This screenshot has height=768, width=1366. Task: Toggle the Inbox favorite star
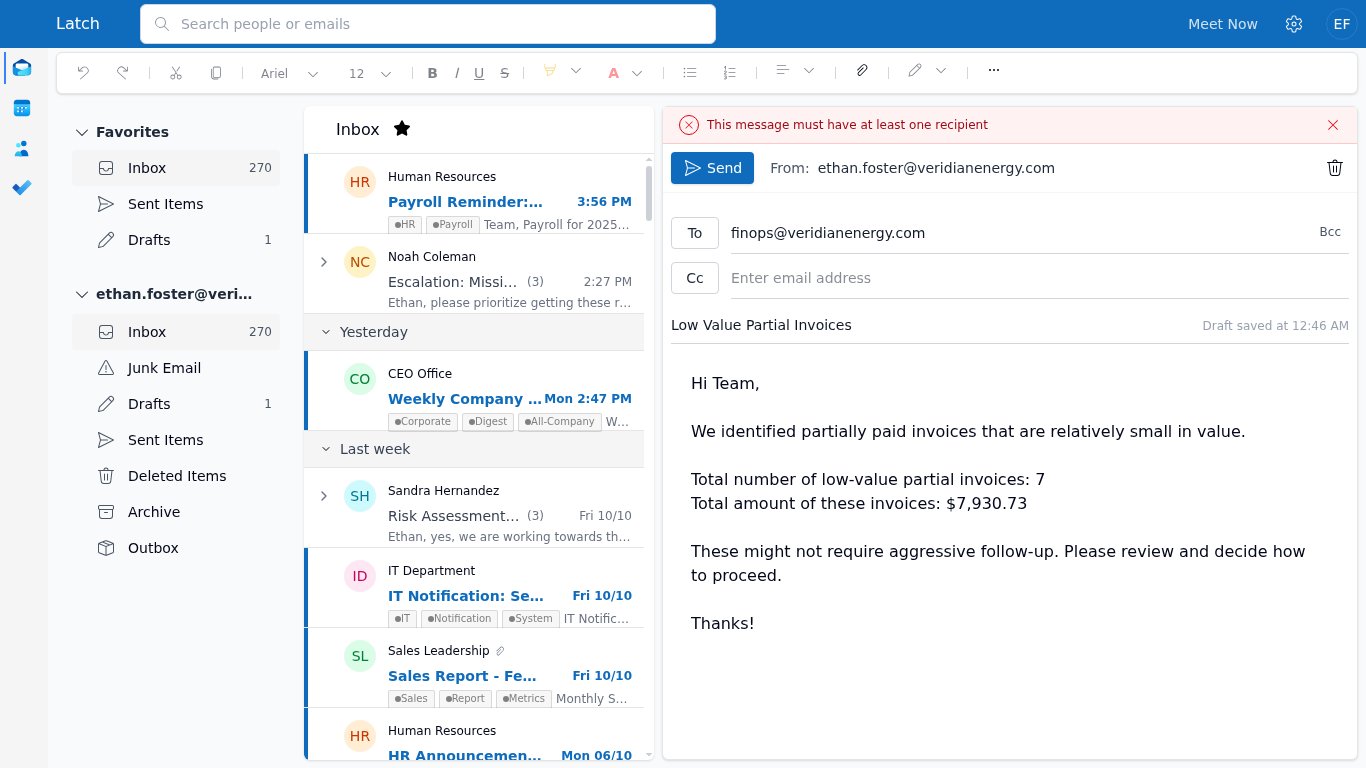tap(402, 129)
